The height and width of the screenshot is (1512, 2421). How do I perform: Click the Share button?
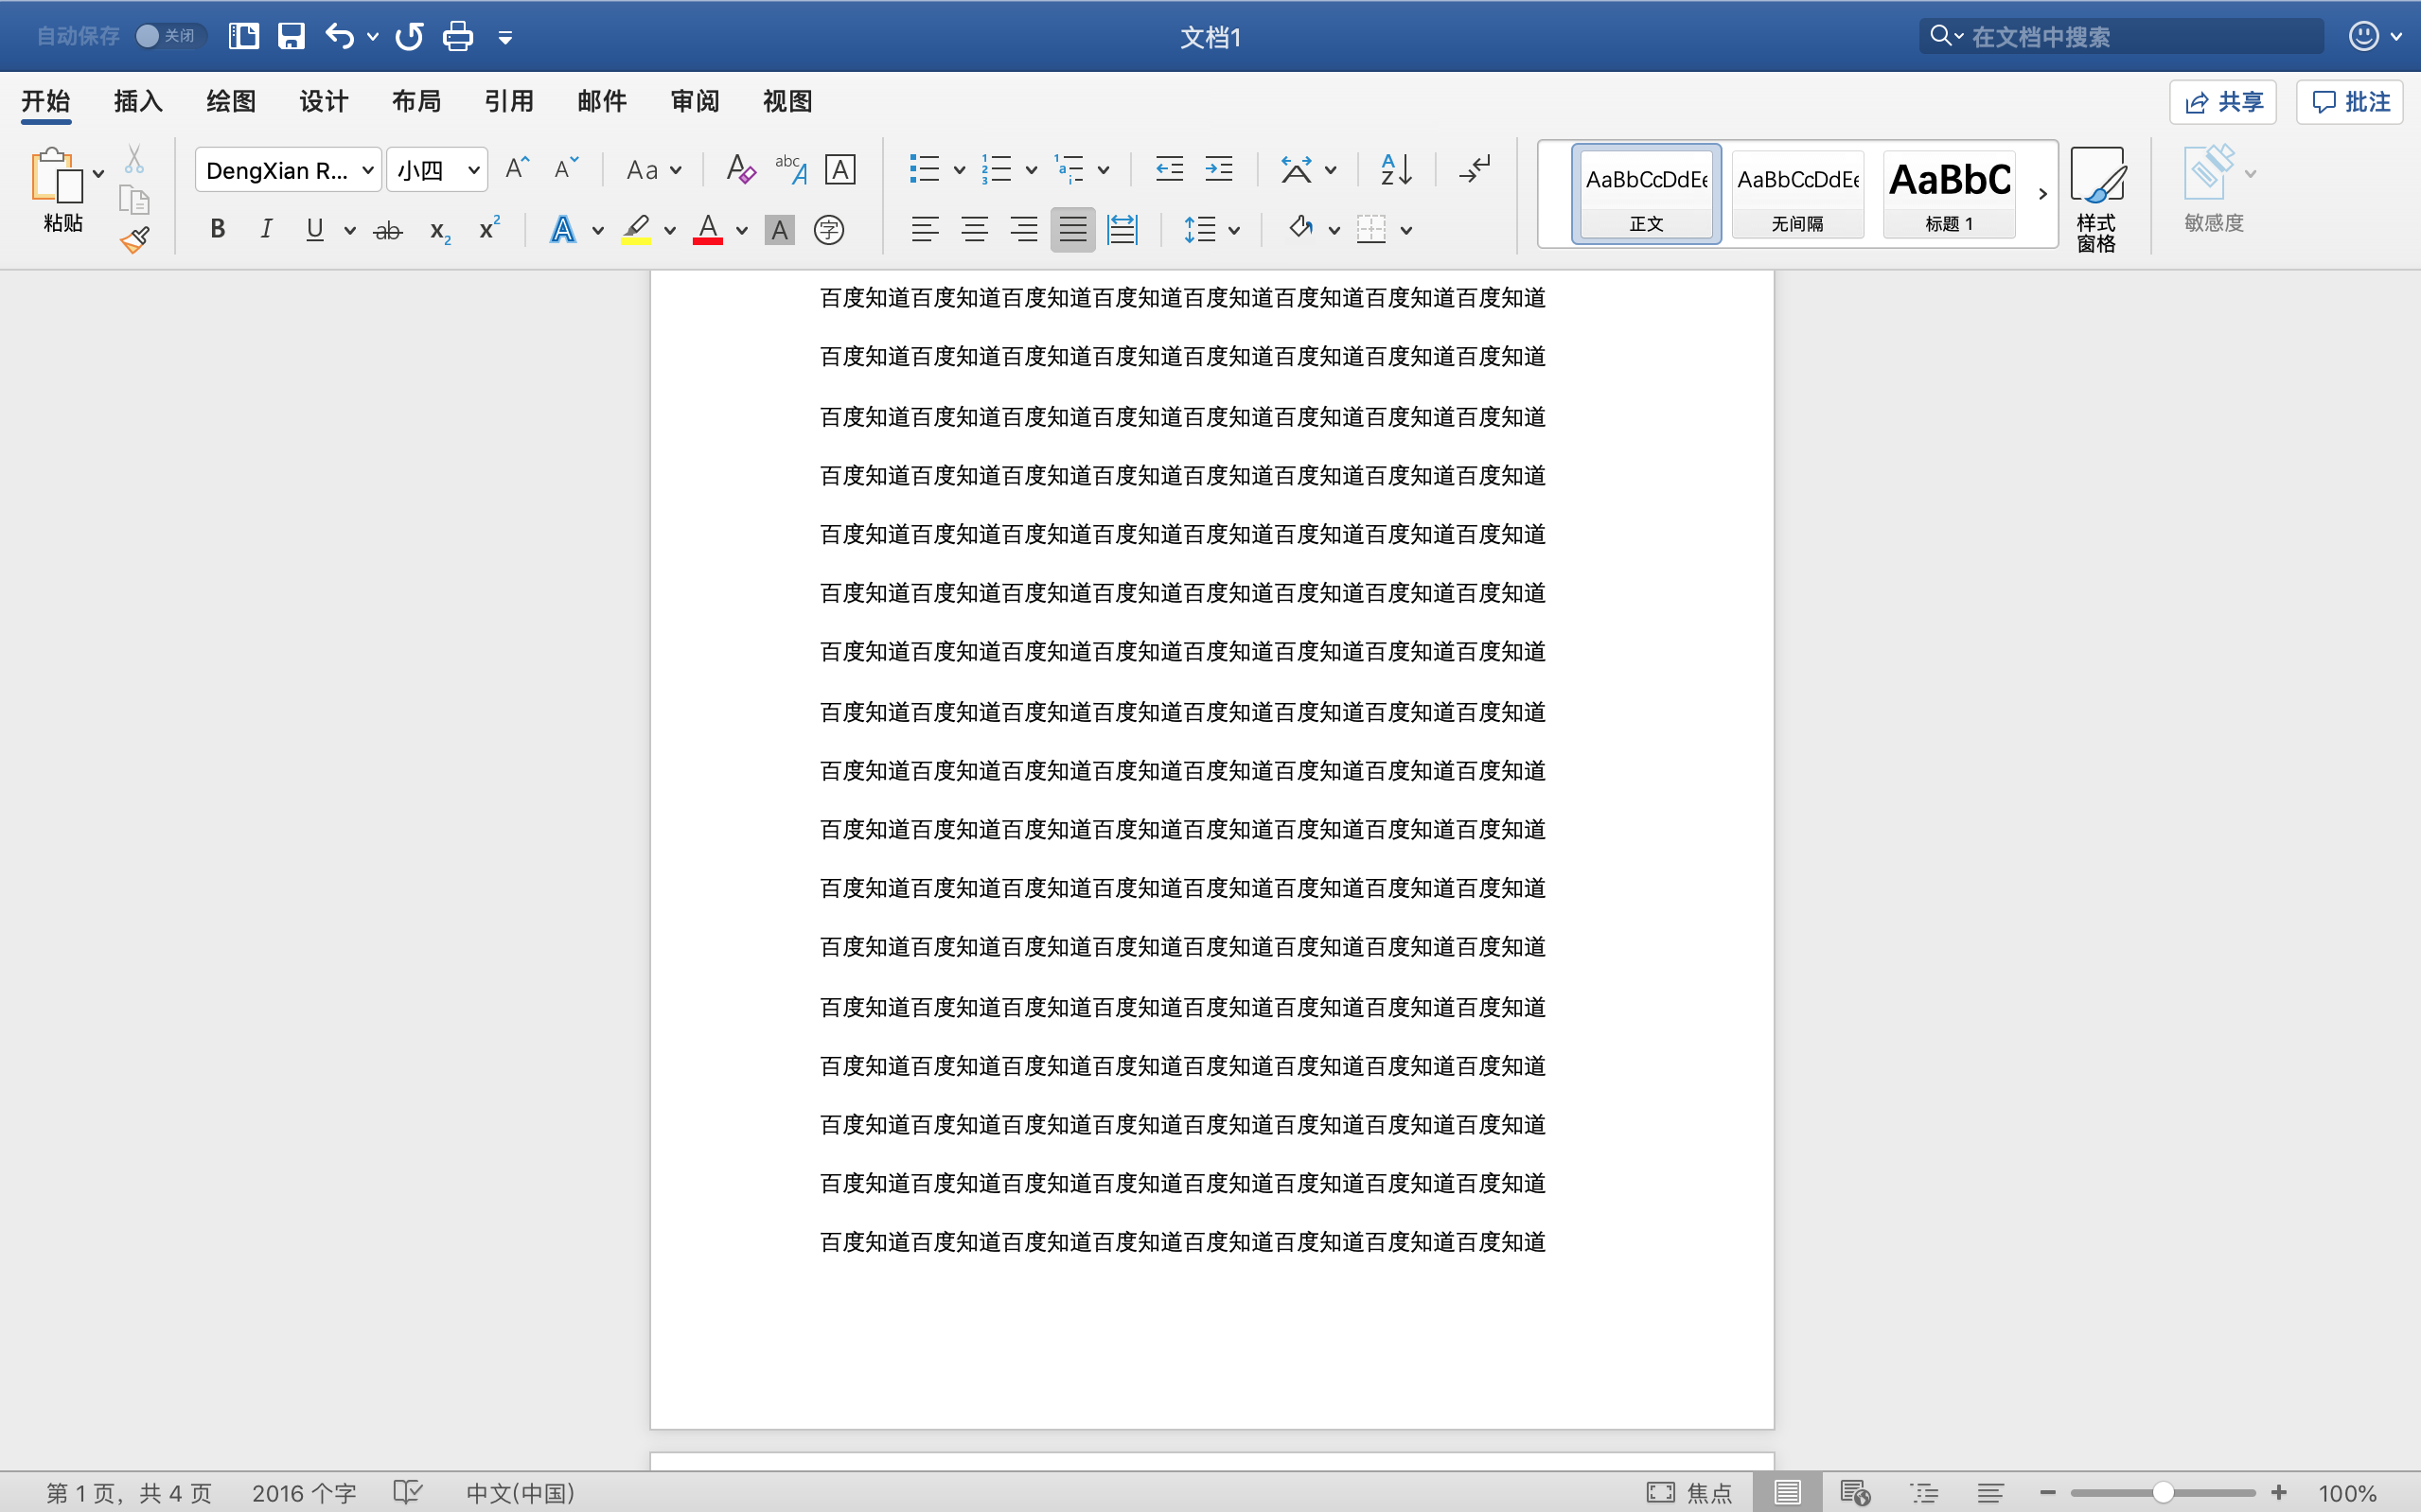click(2222, 102)
